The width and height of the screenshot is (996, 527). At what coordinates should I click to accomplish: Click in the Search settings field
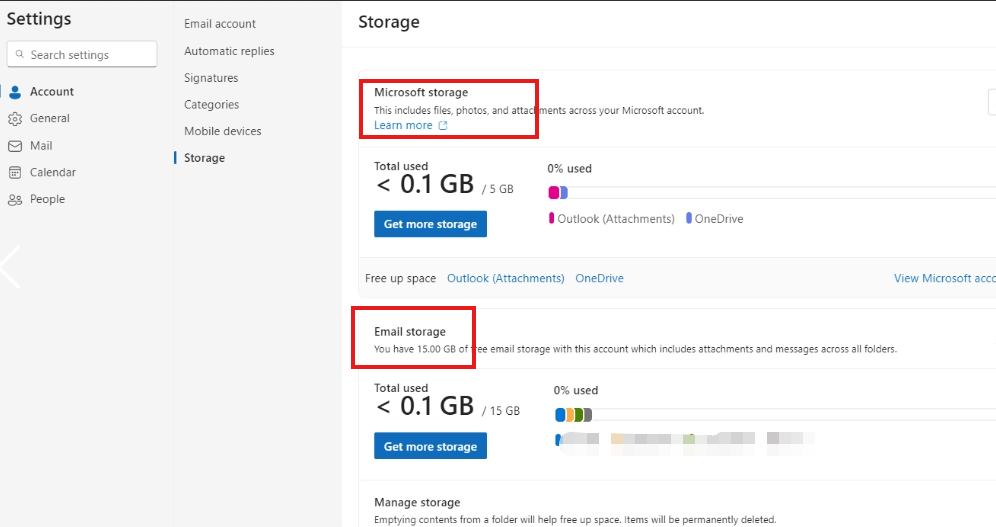point(82,55)
